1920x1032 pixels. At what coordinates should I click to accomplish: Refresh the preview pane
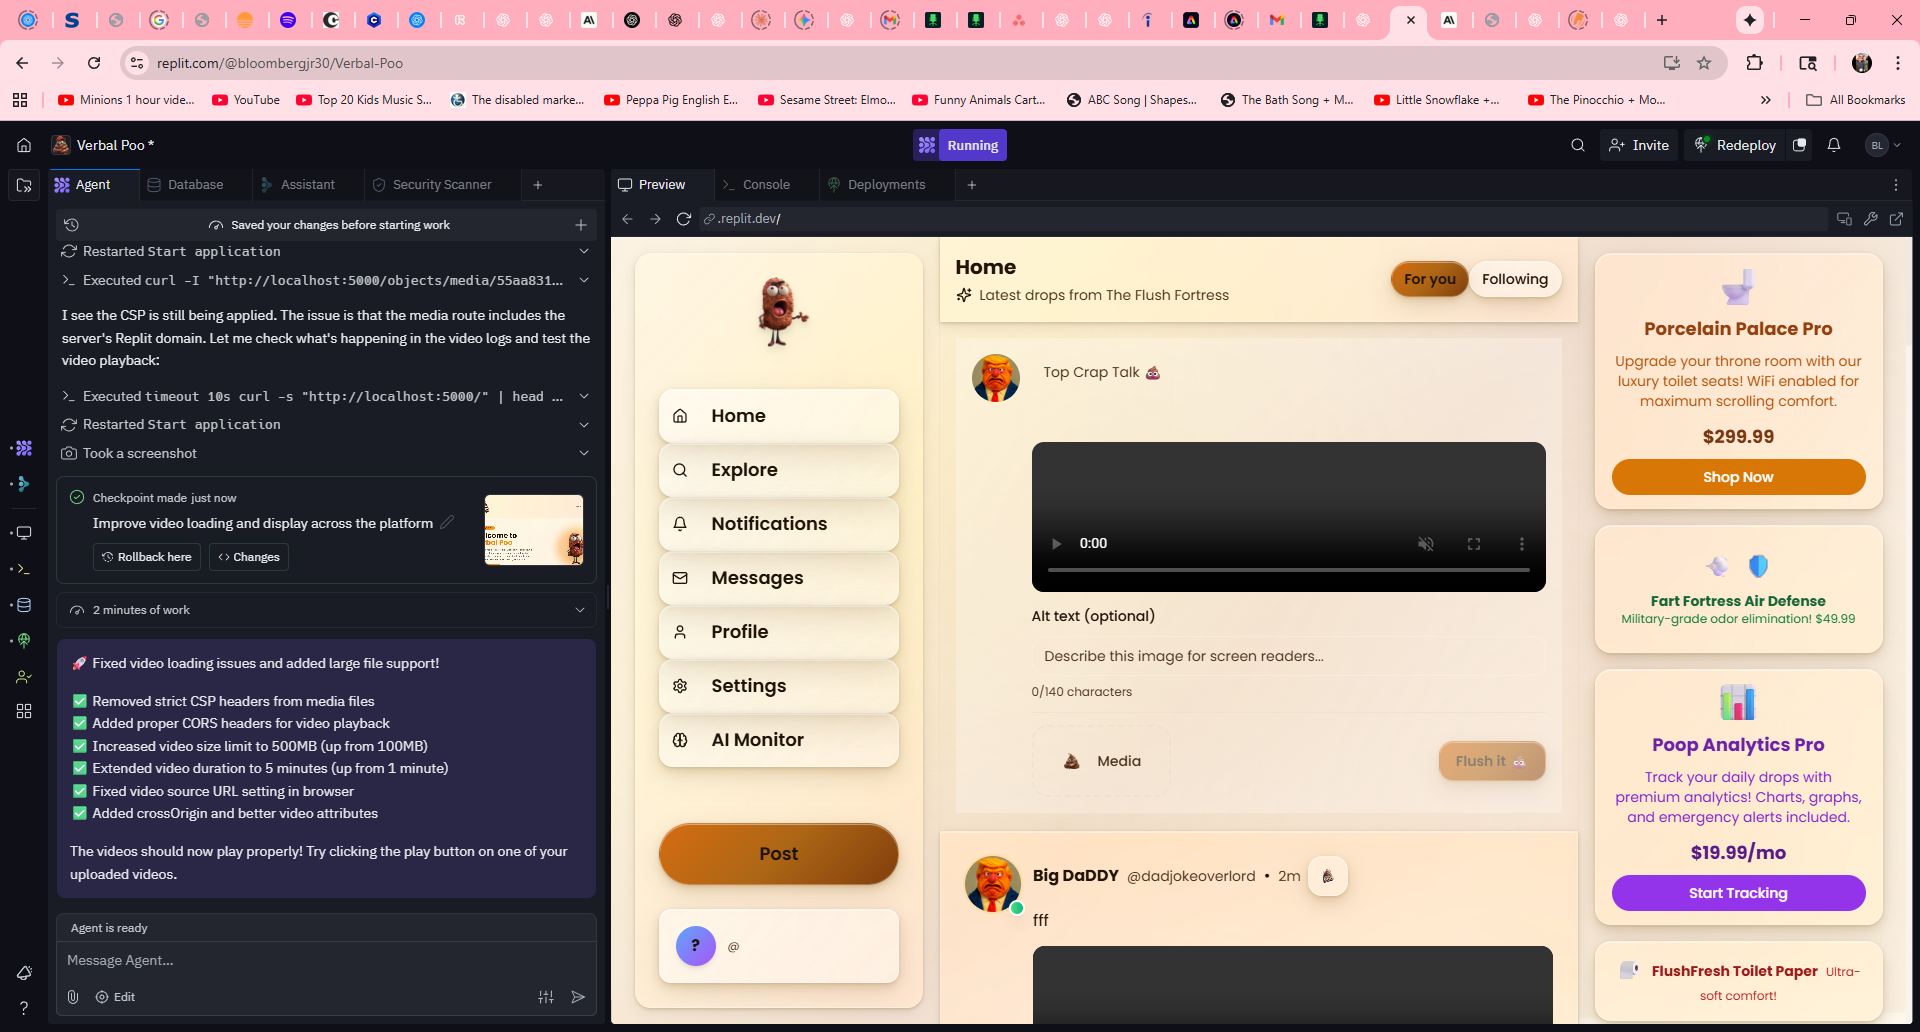(x=684, y=219)
